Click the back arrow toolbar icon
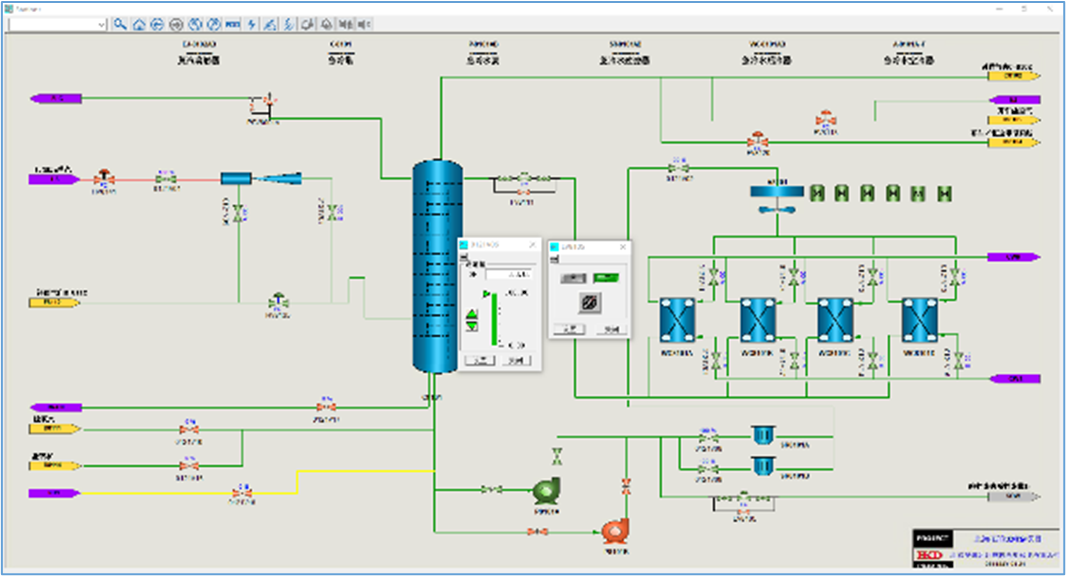This screenshot has height=576, width=1066. pos(158,24)
